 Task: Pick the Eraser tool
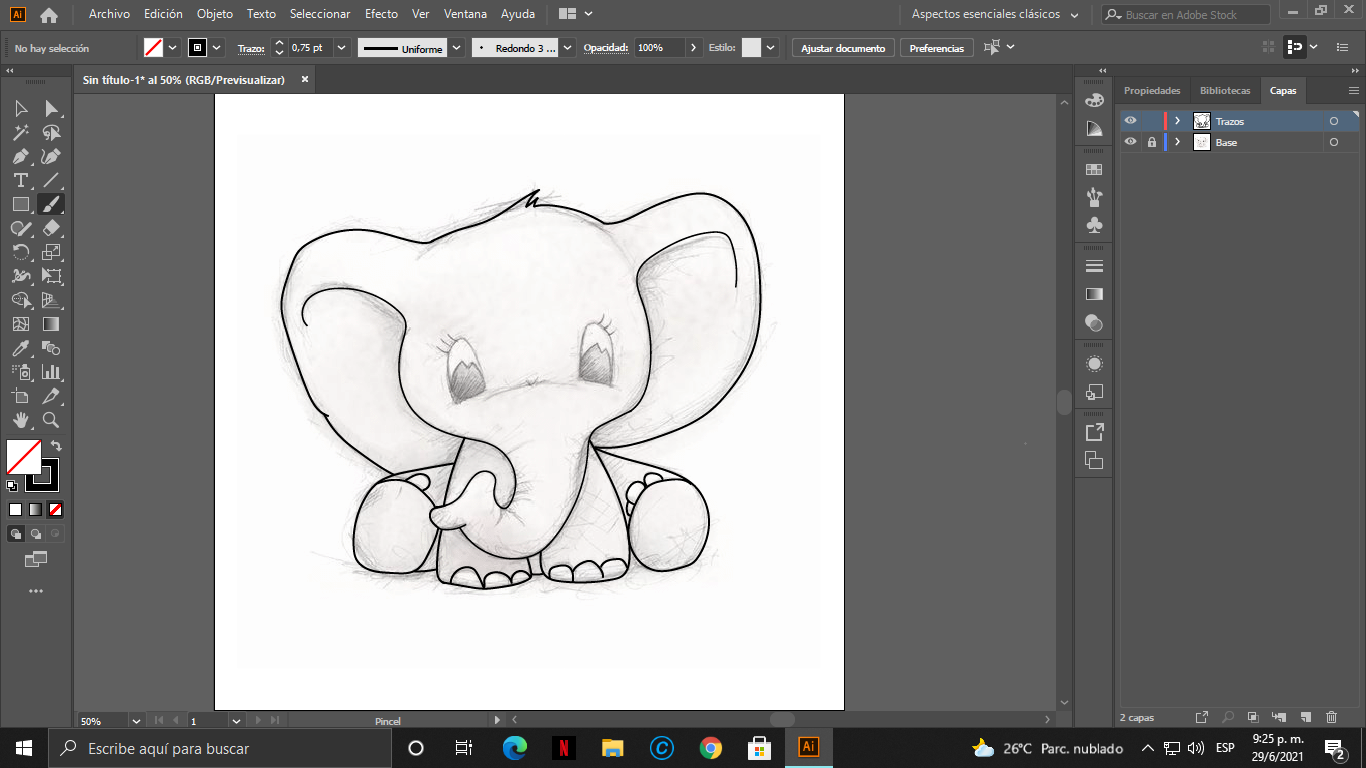click(51, 229)
